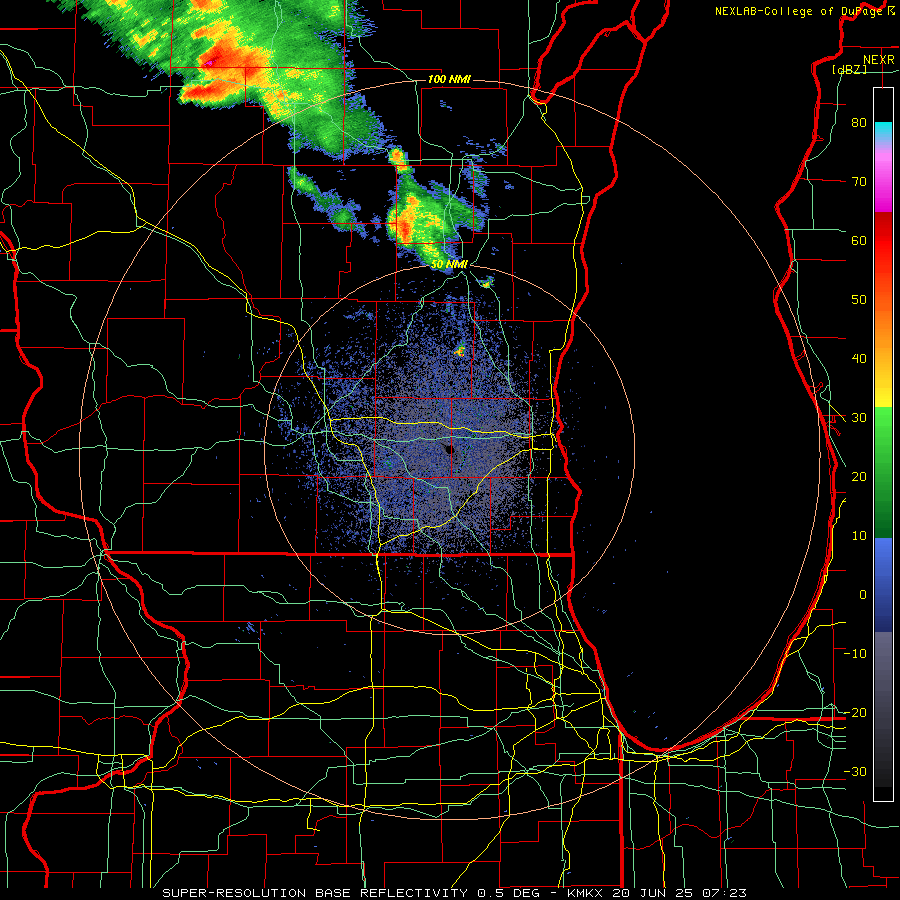The width and height of the screenshot is (900, 900).
Task: Click the 50 NMI range ring label
Action: [x=449, y=264]
